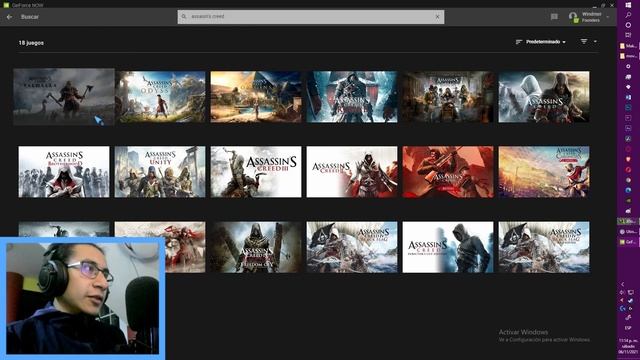
Task: Select the Assassin's Creed Revelations tile
Action: click(x=544, y=97)
